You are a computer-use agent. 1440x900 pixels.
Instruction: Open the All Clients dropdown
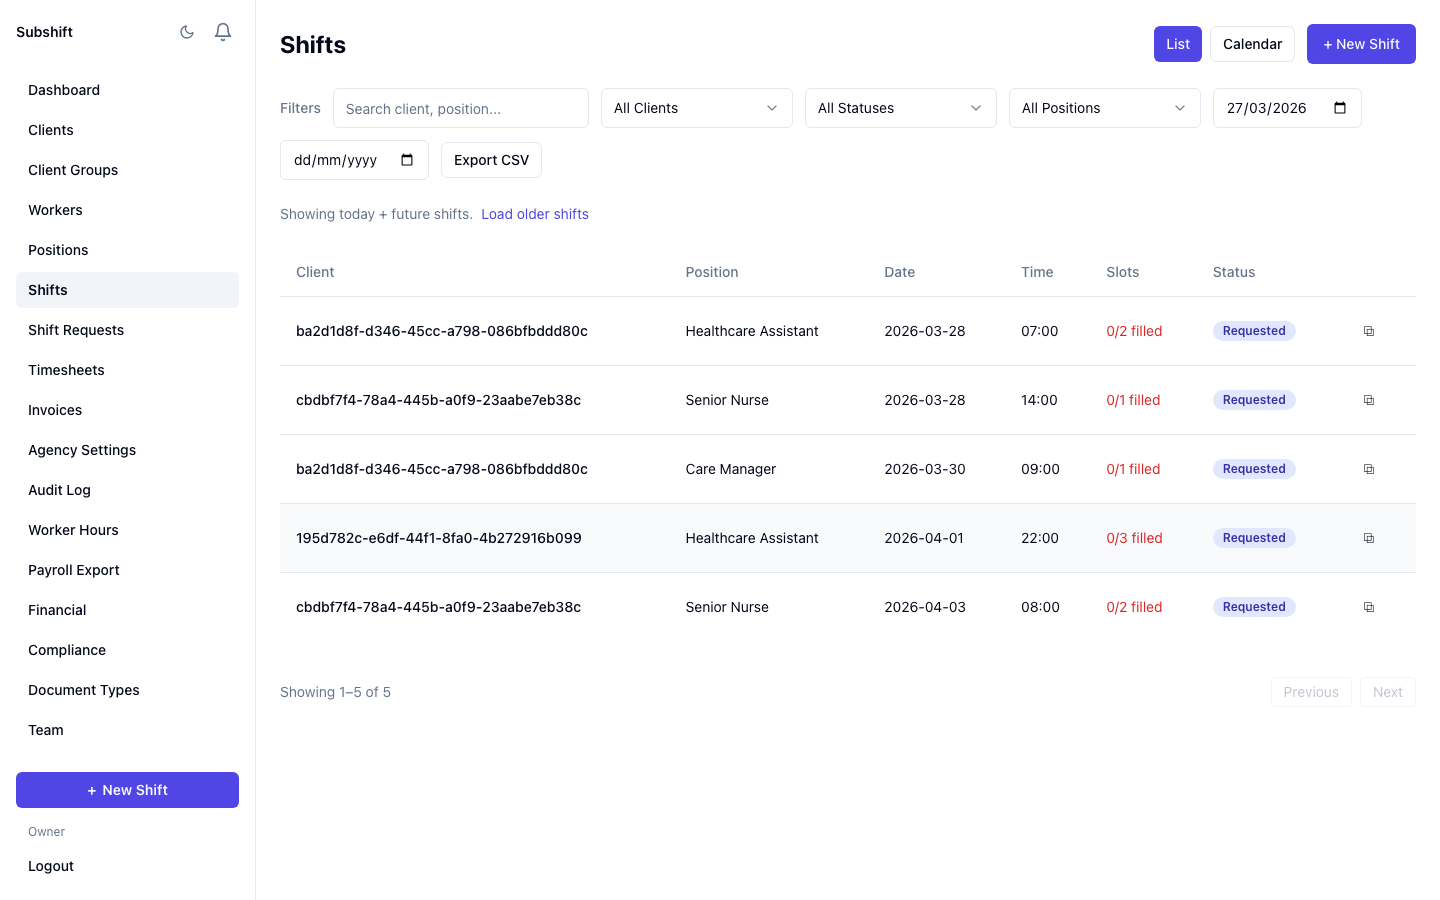click(696, 107)
